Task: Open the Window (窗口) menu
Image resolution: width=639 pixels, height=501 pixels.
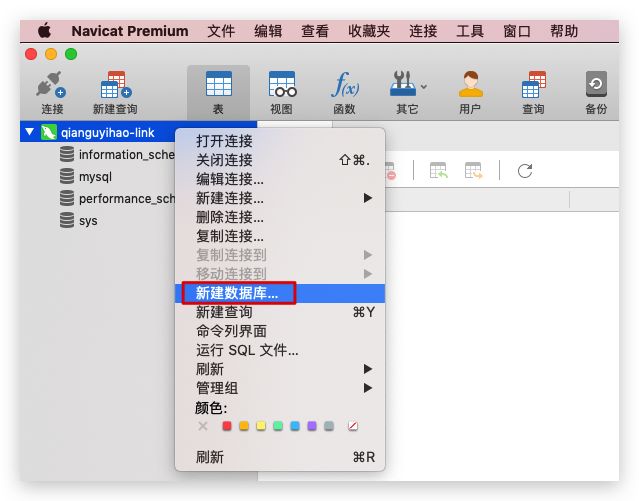Action: pos(517,31)
